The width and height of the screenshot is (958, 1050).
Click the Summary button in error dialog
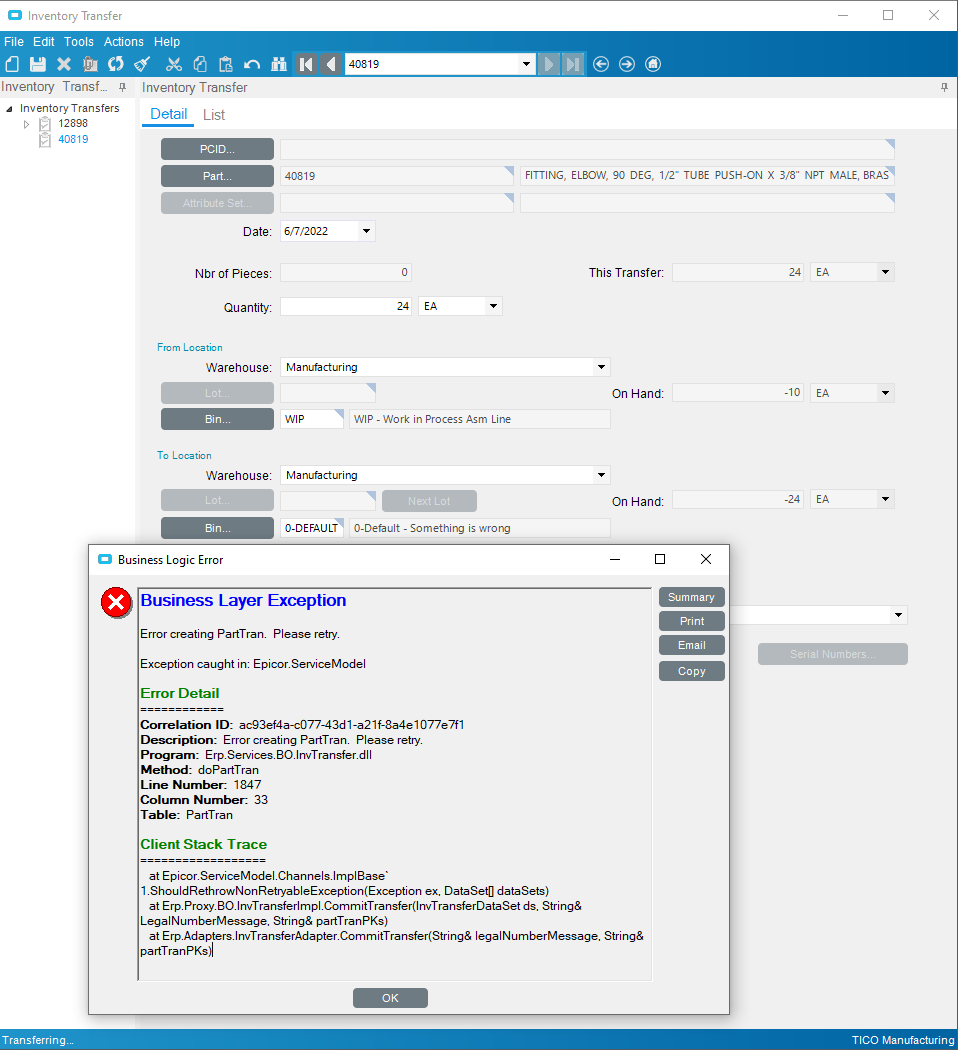pyautogui.click(x=692, y=597)
